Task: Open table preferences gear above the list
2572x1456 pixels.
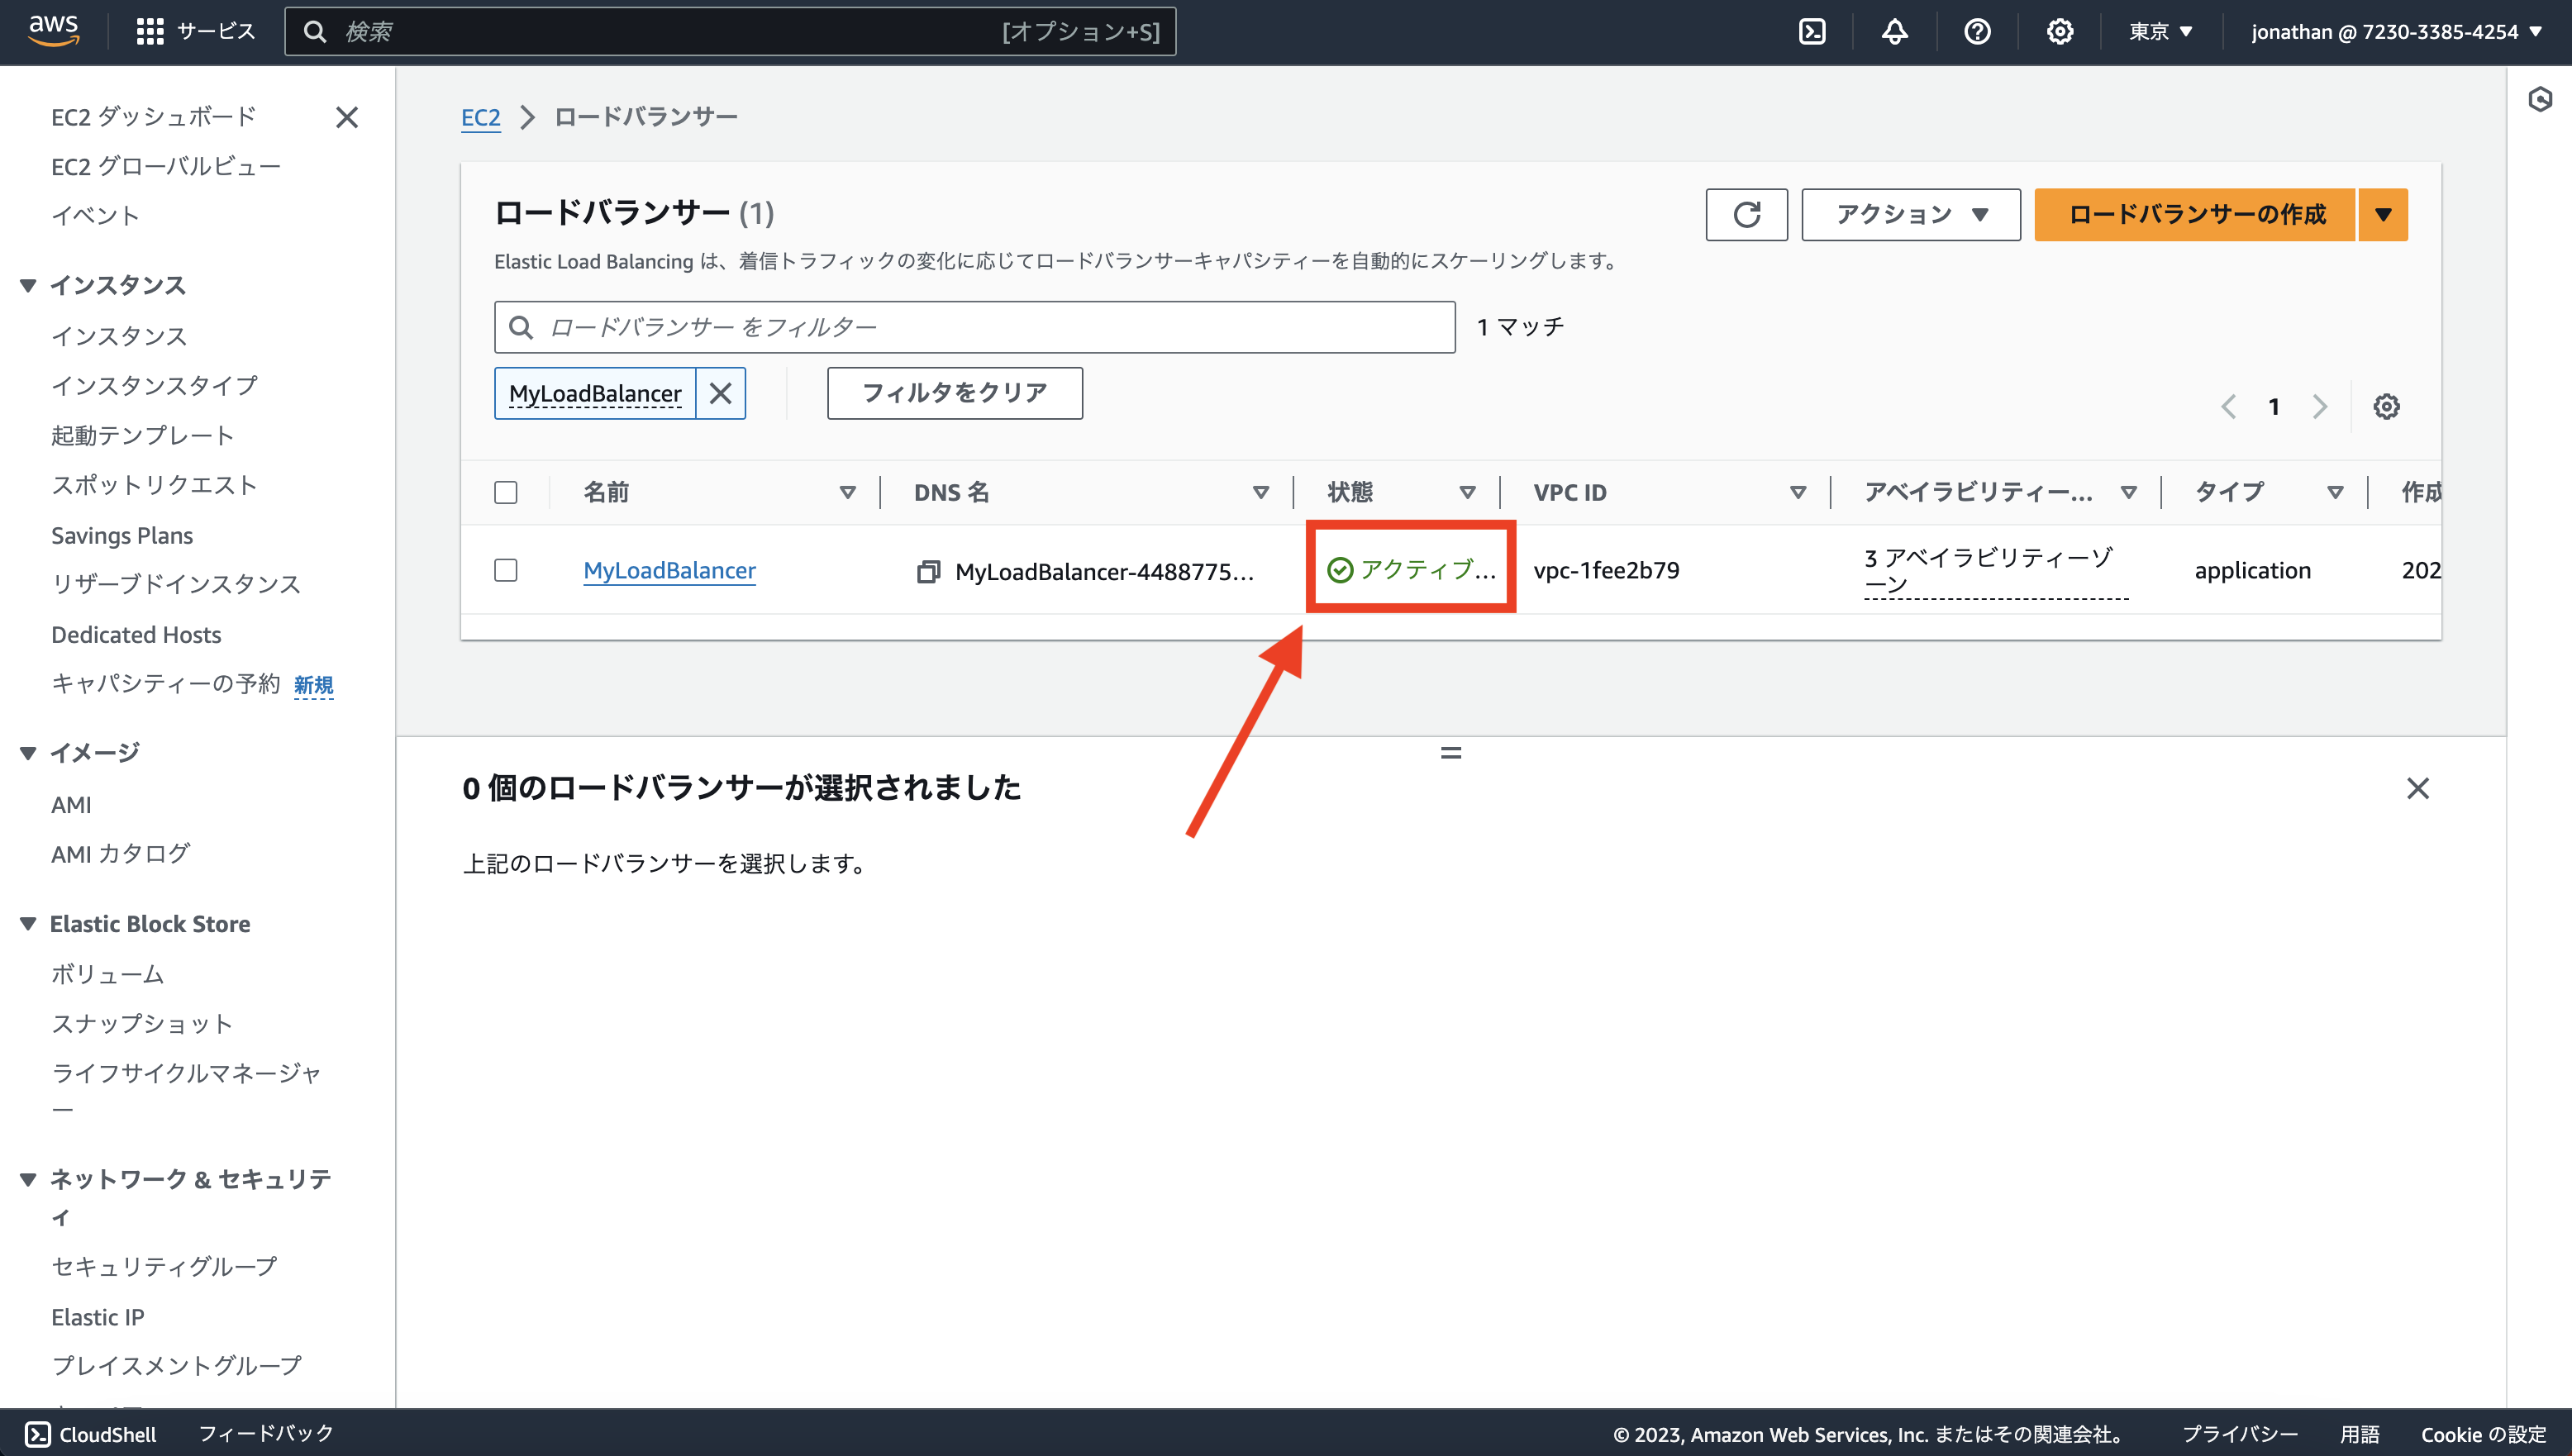Action: pyautogui.click(x=2387, y=406)
